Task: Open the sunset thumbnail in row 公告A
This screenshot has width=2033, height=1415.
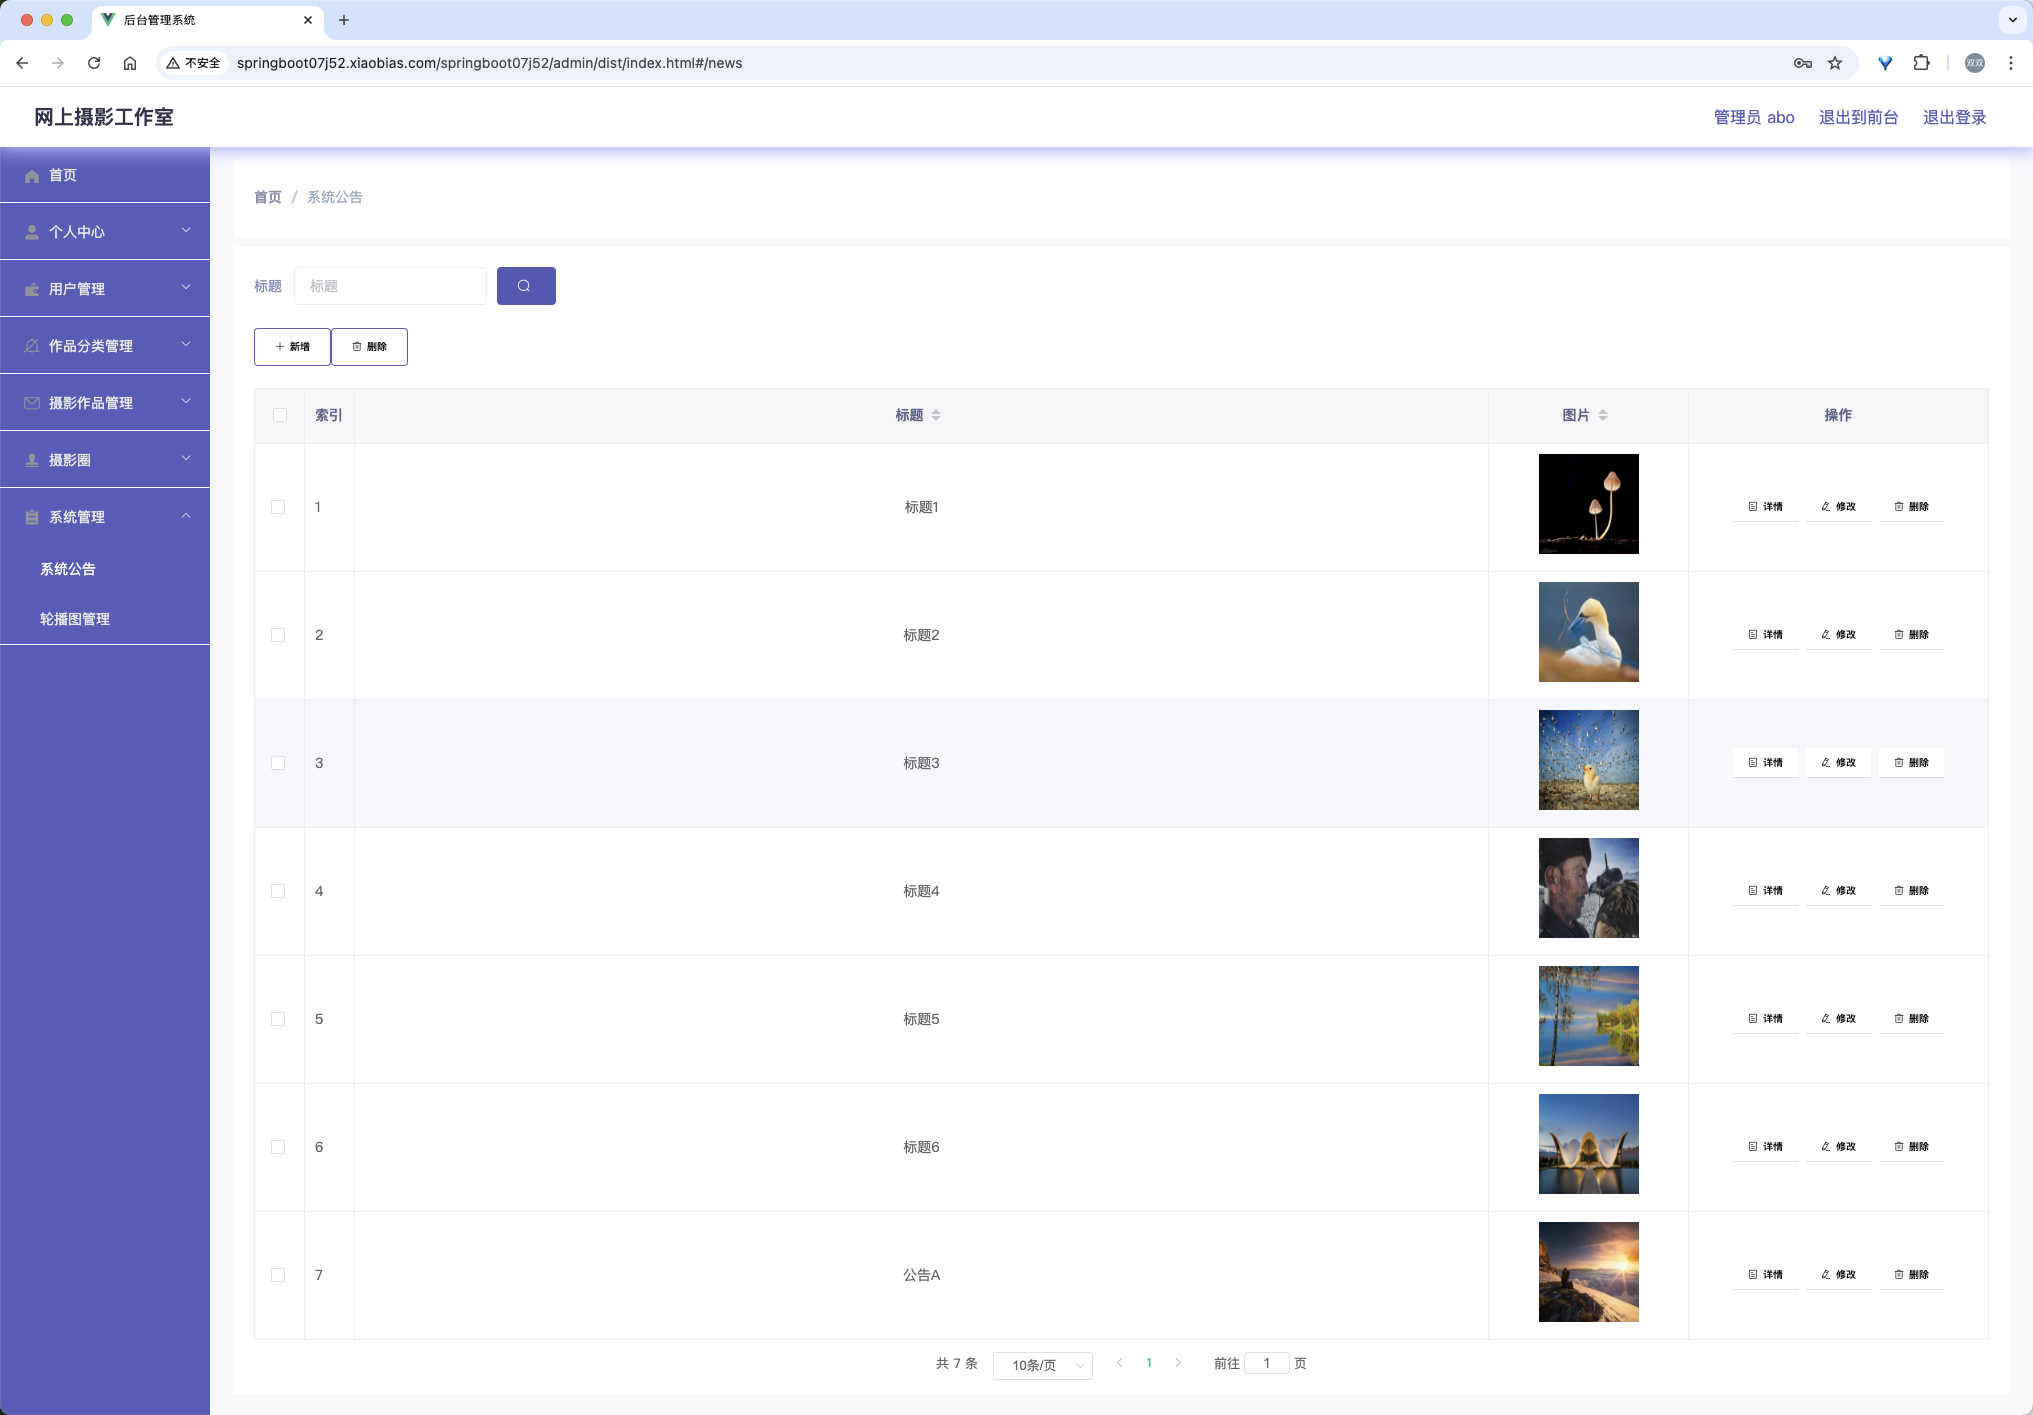Action: pyautogui.click(x=1589, y=1272)
